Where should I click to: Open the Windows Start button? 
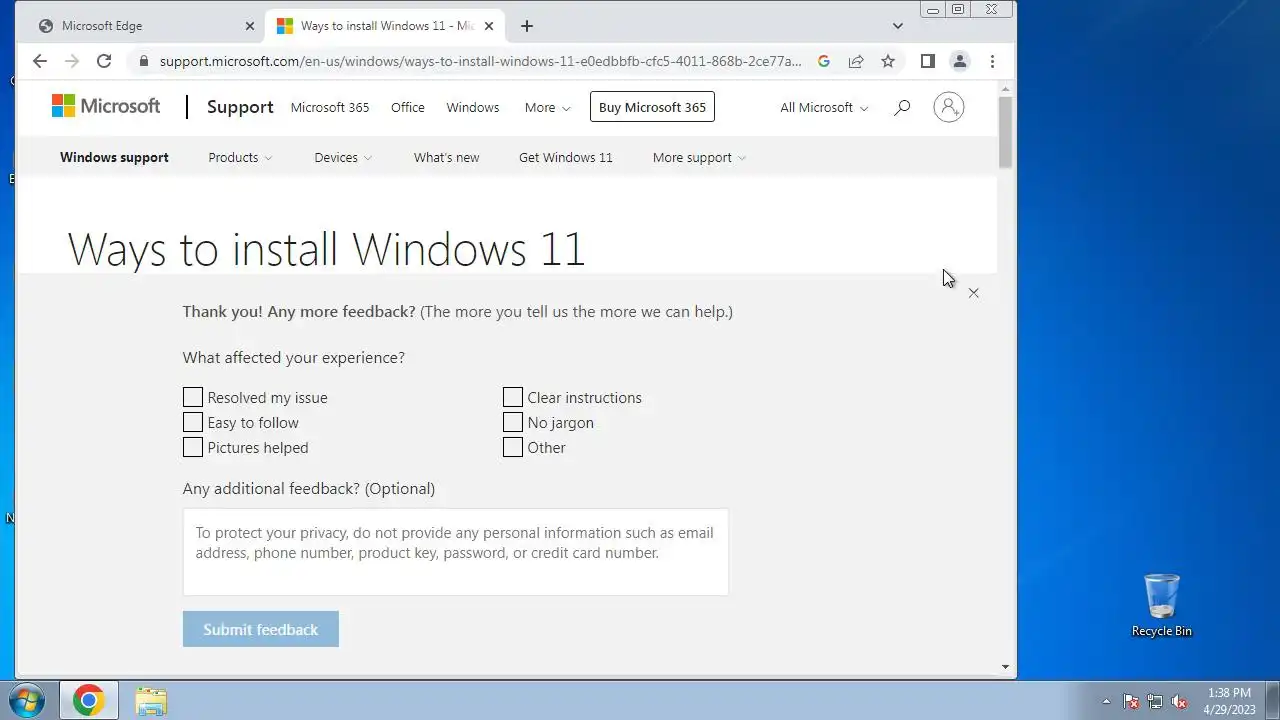tap(27, 700)
